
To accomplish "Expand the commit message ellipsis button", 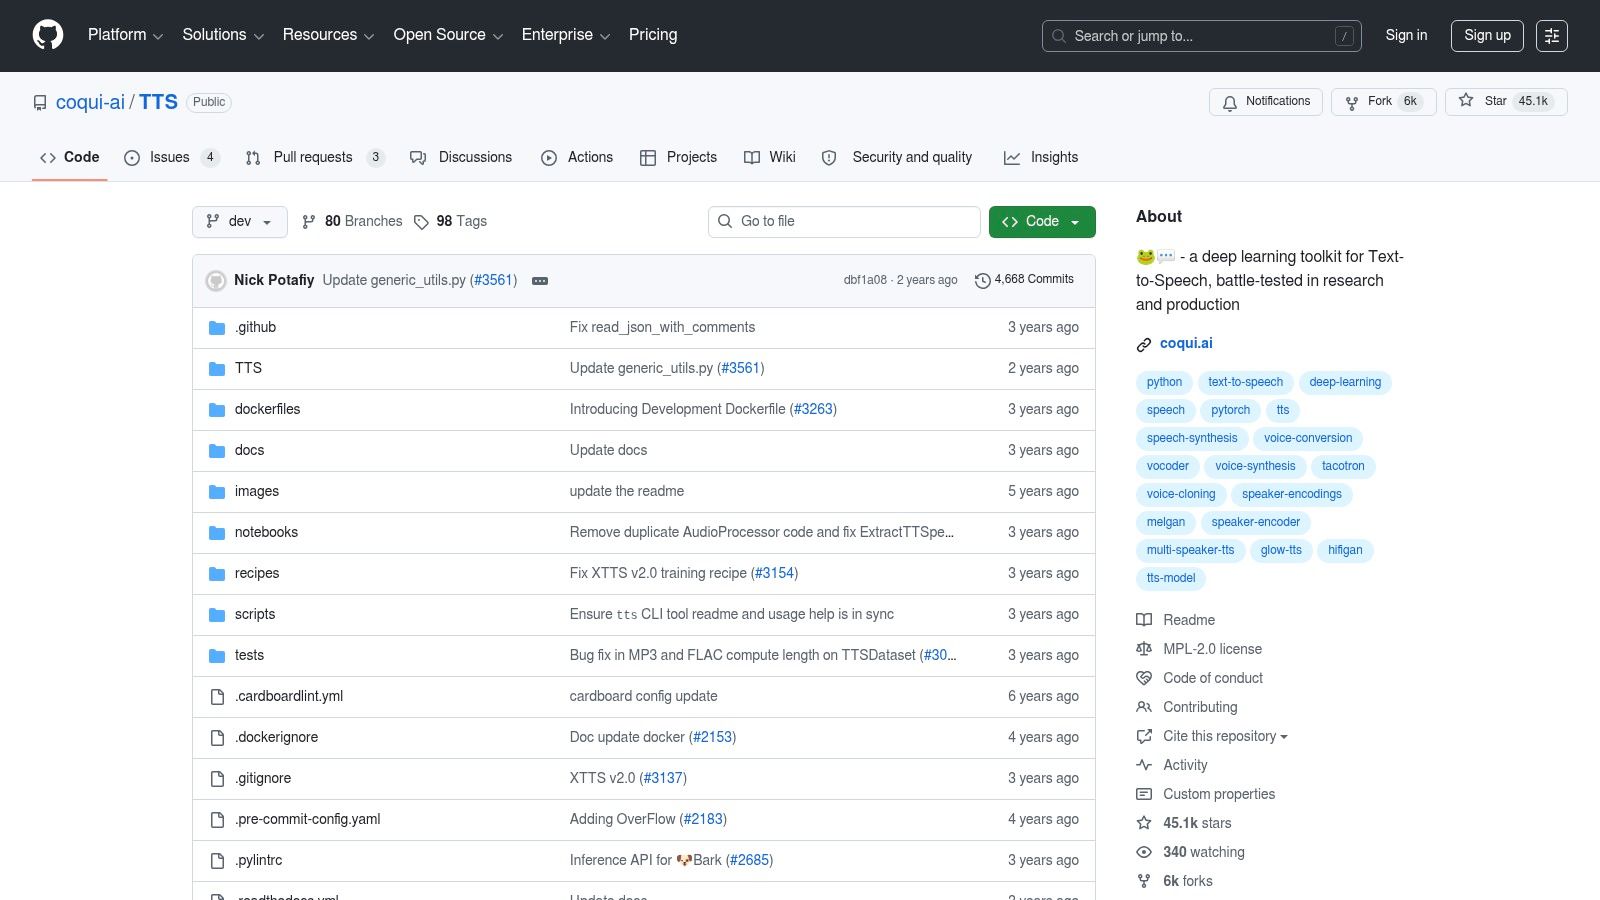I will point(540,281).
